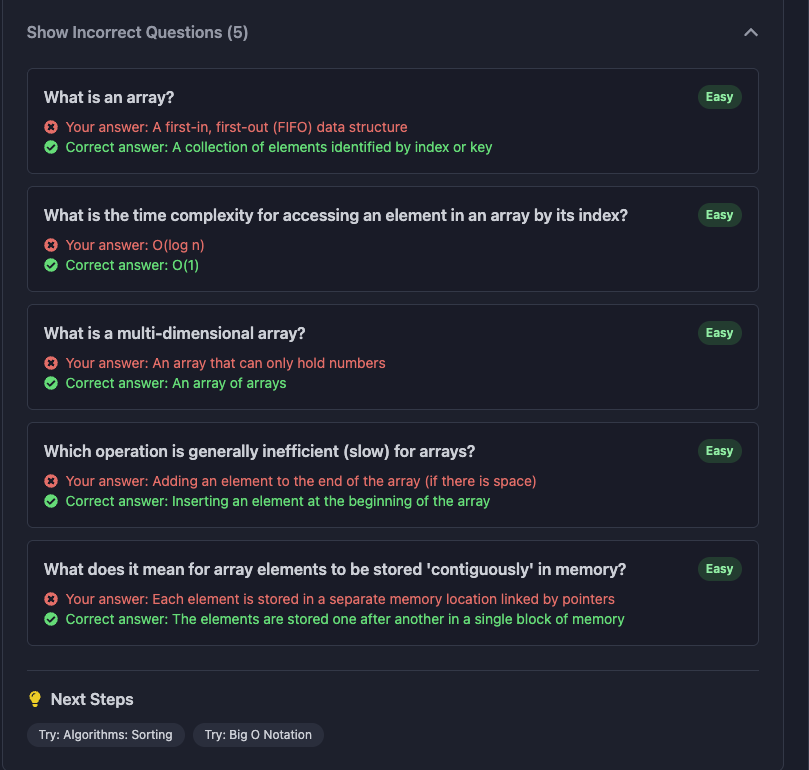Click the green check icon beside O(1)
This screenshot has height=770, width=809.
coord(51,265)
